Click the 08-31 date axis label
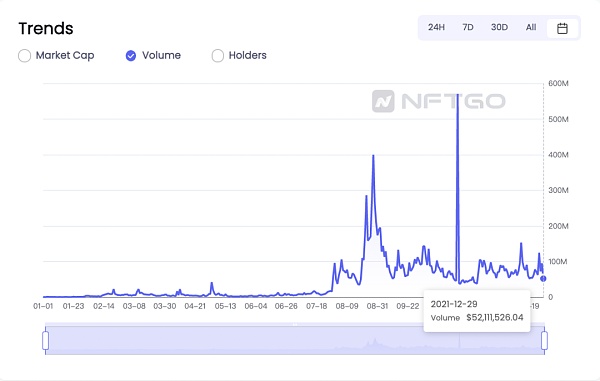The image size is (600, 381). coord(377,306)
